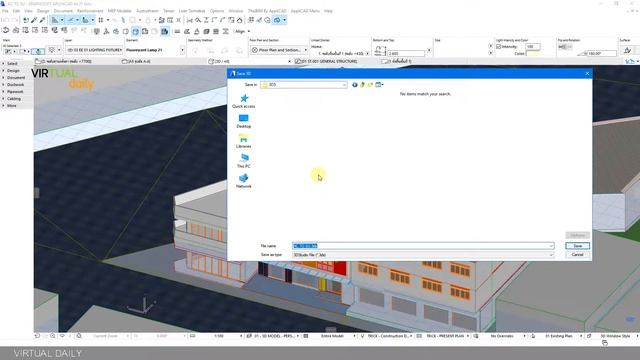Expand the Design group in toolbox
Viewport: 640px width, 360px height.
pyautogui.click(x=13, y=71)
